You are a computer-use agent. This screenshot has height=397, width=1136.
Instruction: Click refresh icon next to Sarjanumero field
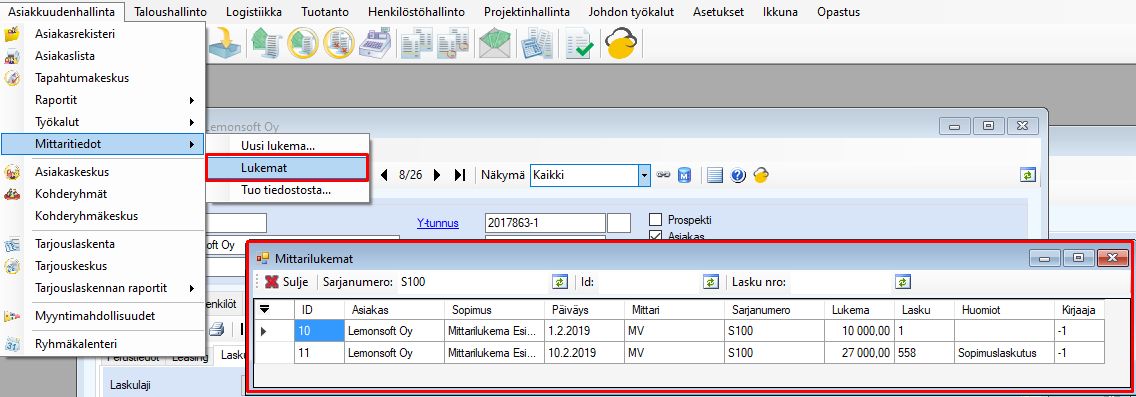559,282
